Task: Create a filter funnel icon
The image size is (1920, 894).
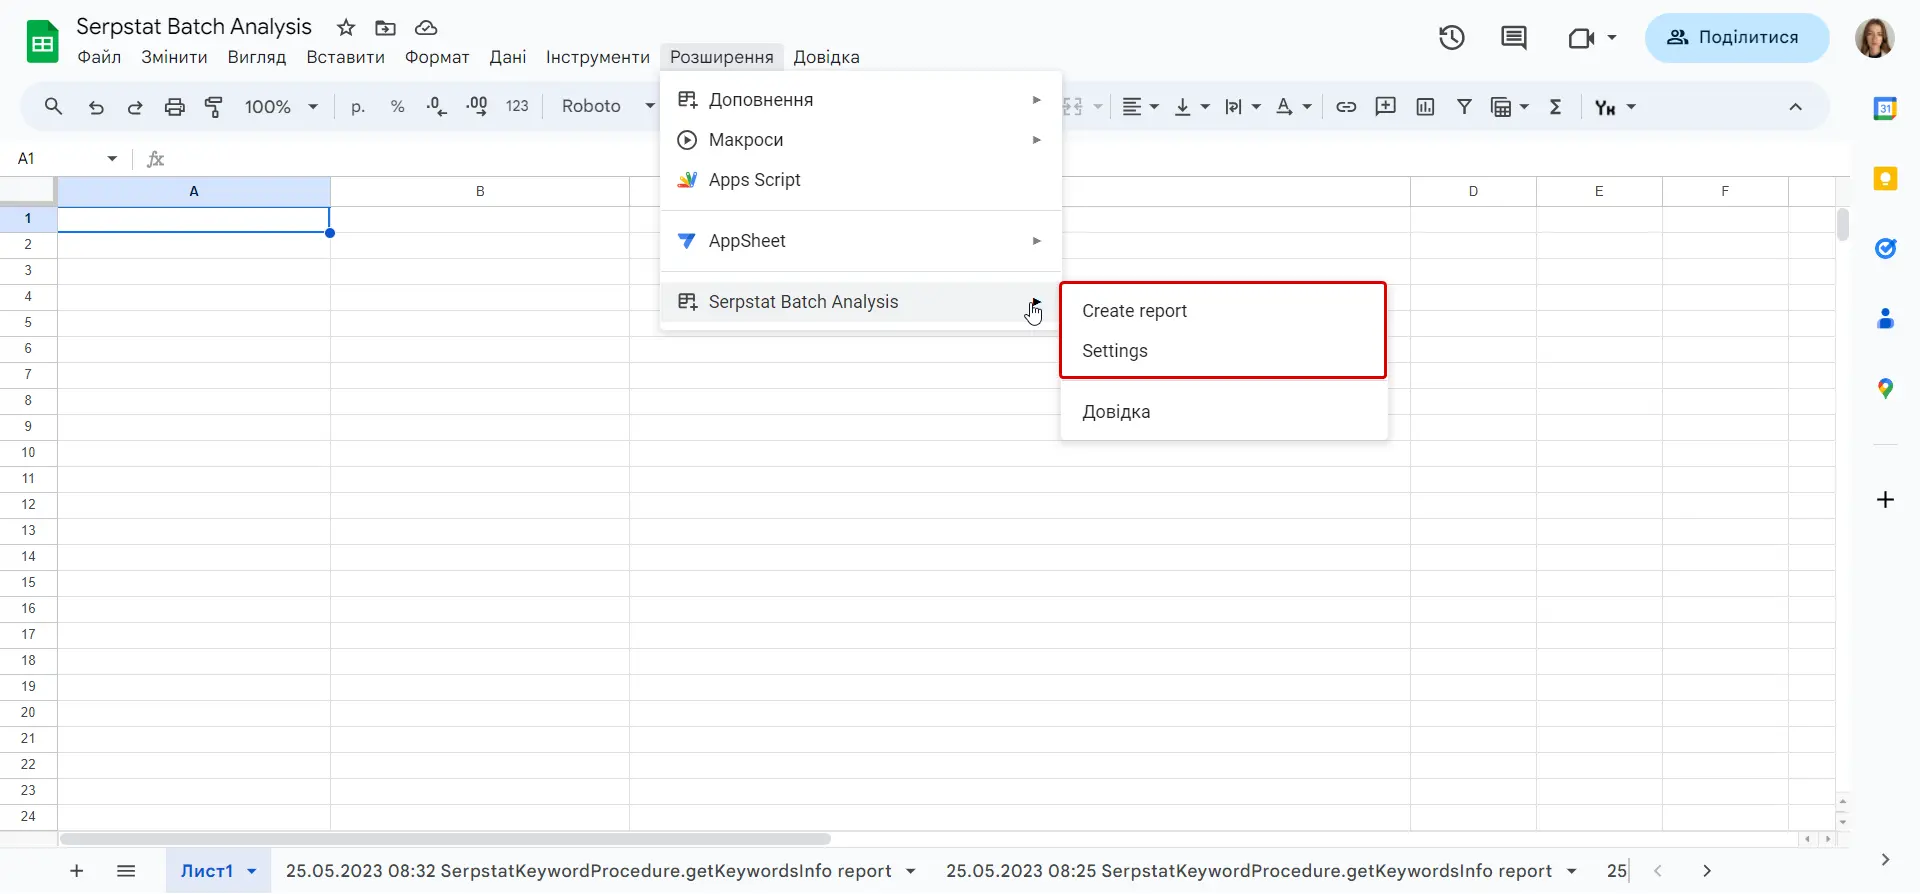Action: click(x=1465, y=107)
